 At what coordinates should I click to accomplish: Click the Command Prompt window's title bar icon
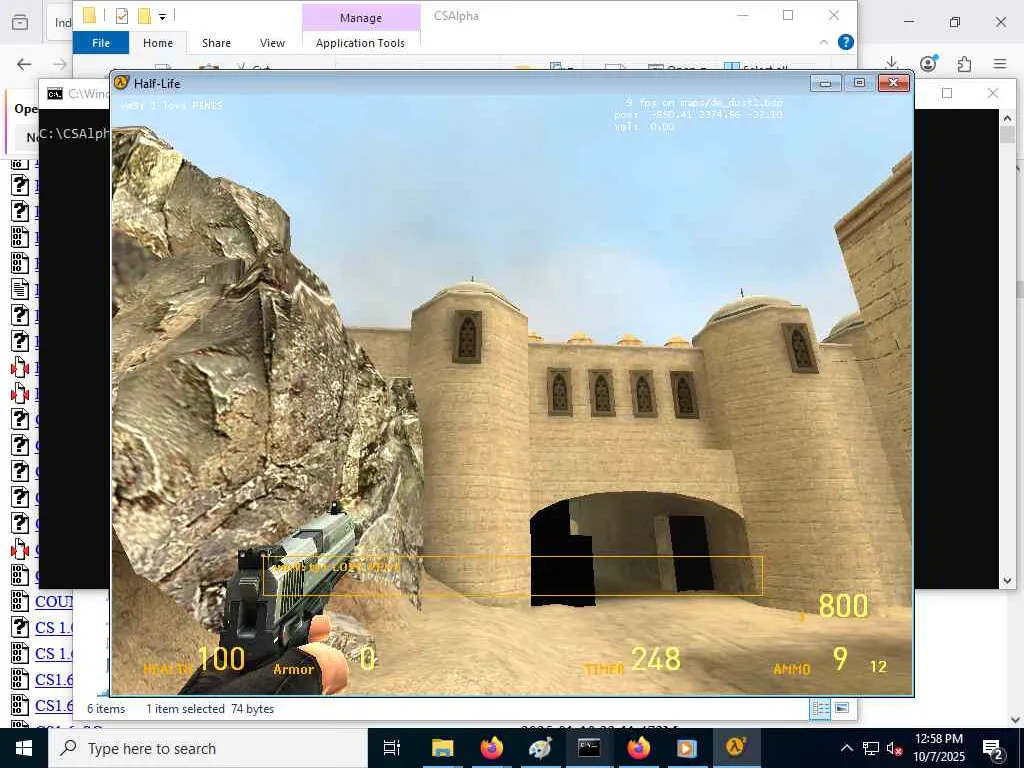pyautogui.click(x=55, y=94)
